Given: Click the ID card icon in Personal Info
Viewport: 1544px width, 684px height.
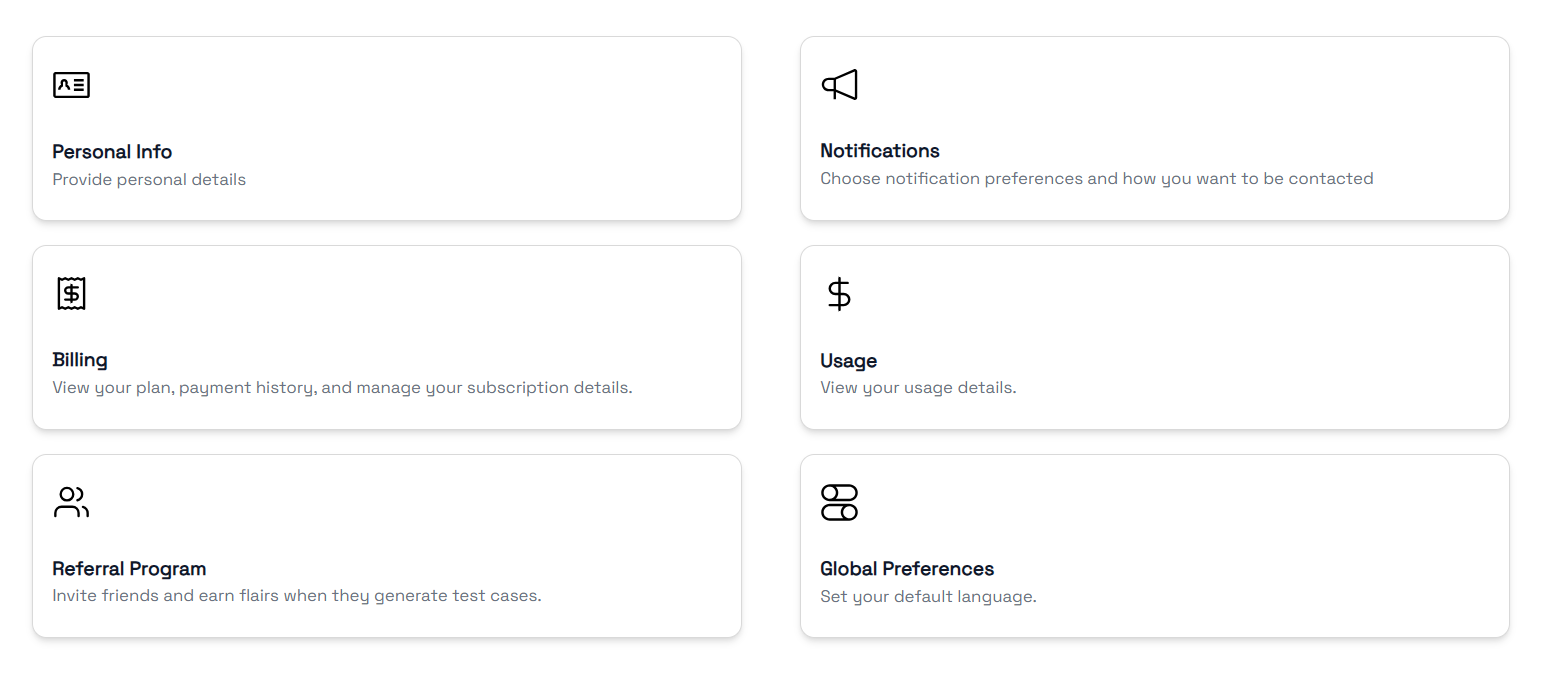Looking at the screenshot, I should point(71,85).
